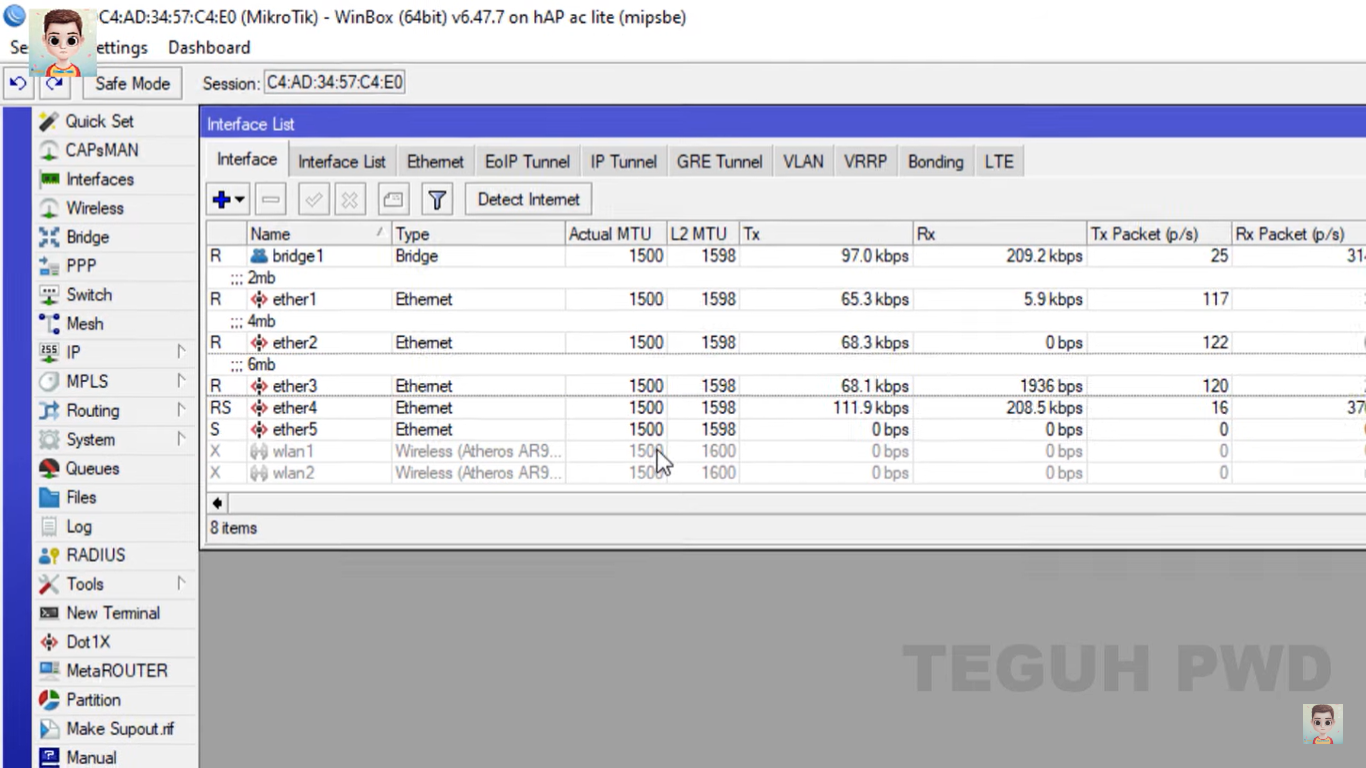Screen dimensions: 1366x768
Task: Click the remove (minus) interface button
Action: [x=270, y=199]
